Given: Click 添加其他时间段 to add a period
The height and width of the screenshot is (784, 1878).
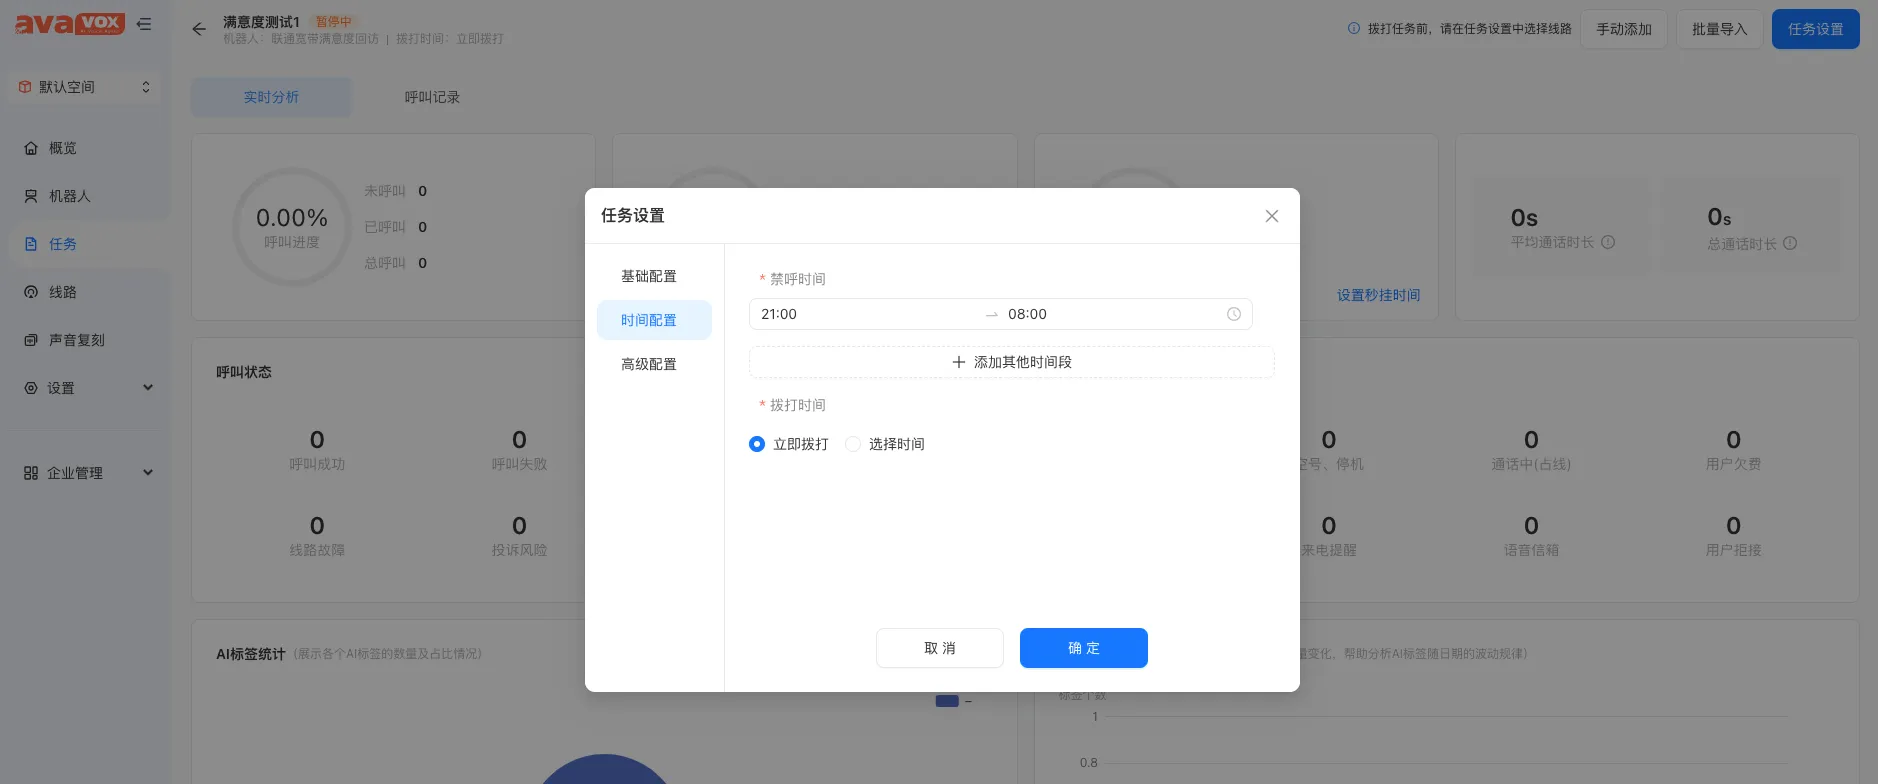Looking at the screenshot, I should [1011, 362].
